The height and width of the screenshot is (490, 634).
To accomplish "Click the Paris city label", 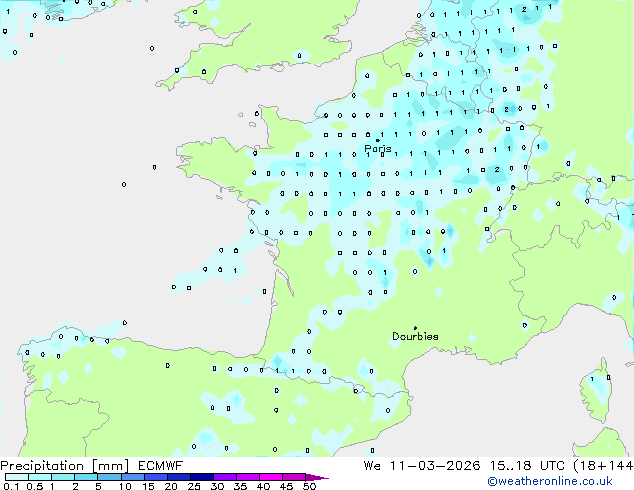I will (378, 148).
